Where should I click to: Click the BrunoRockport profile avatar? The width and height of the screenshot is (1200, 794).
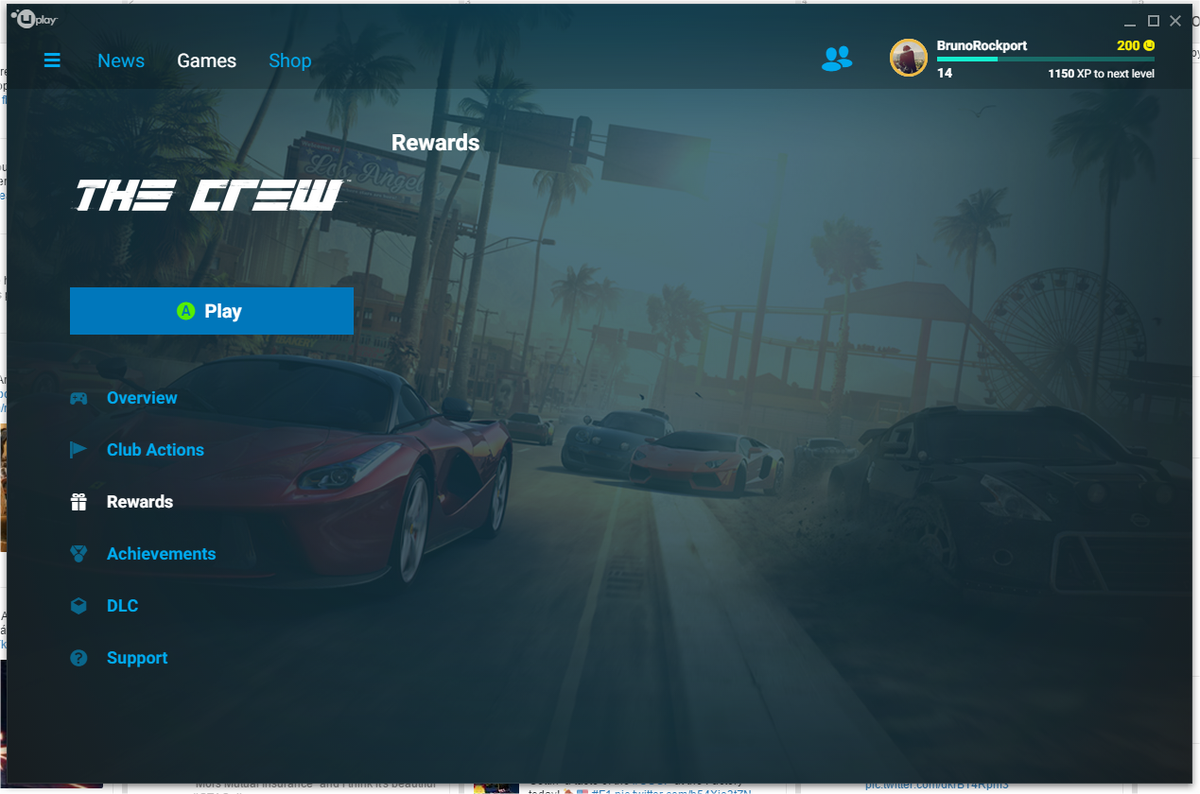(x=908, y=58)
